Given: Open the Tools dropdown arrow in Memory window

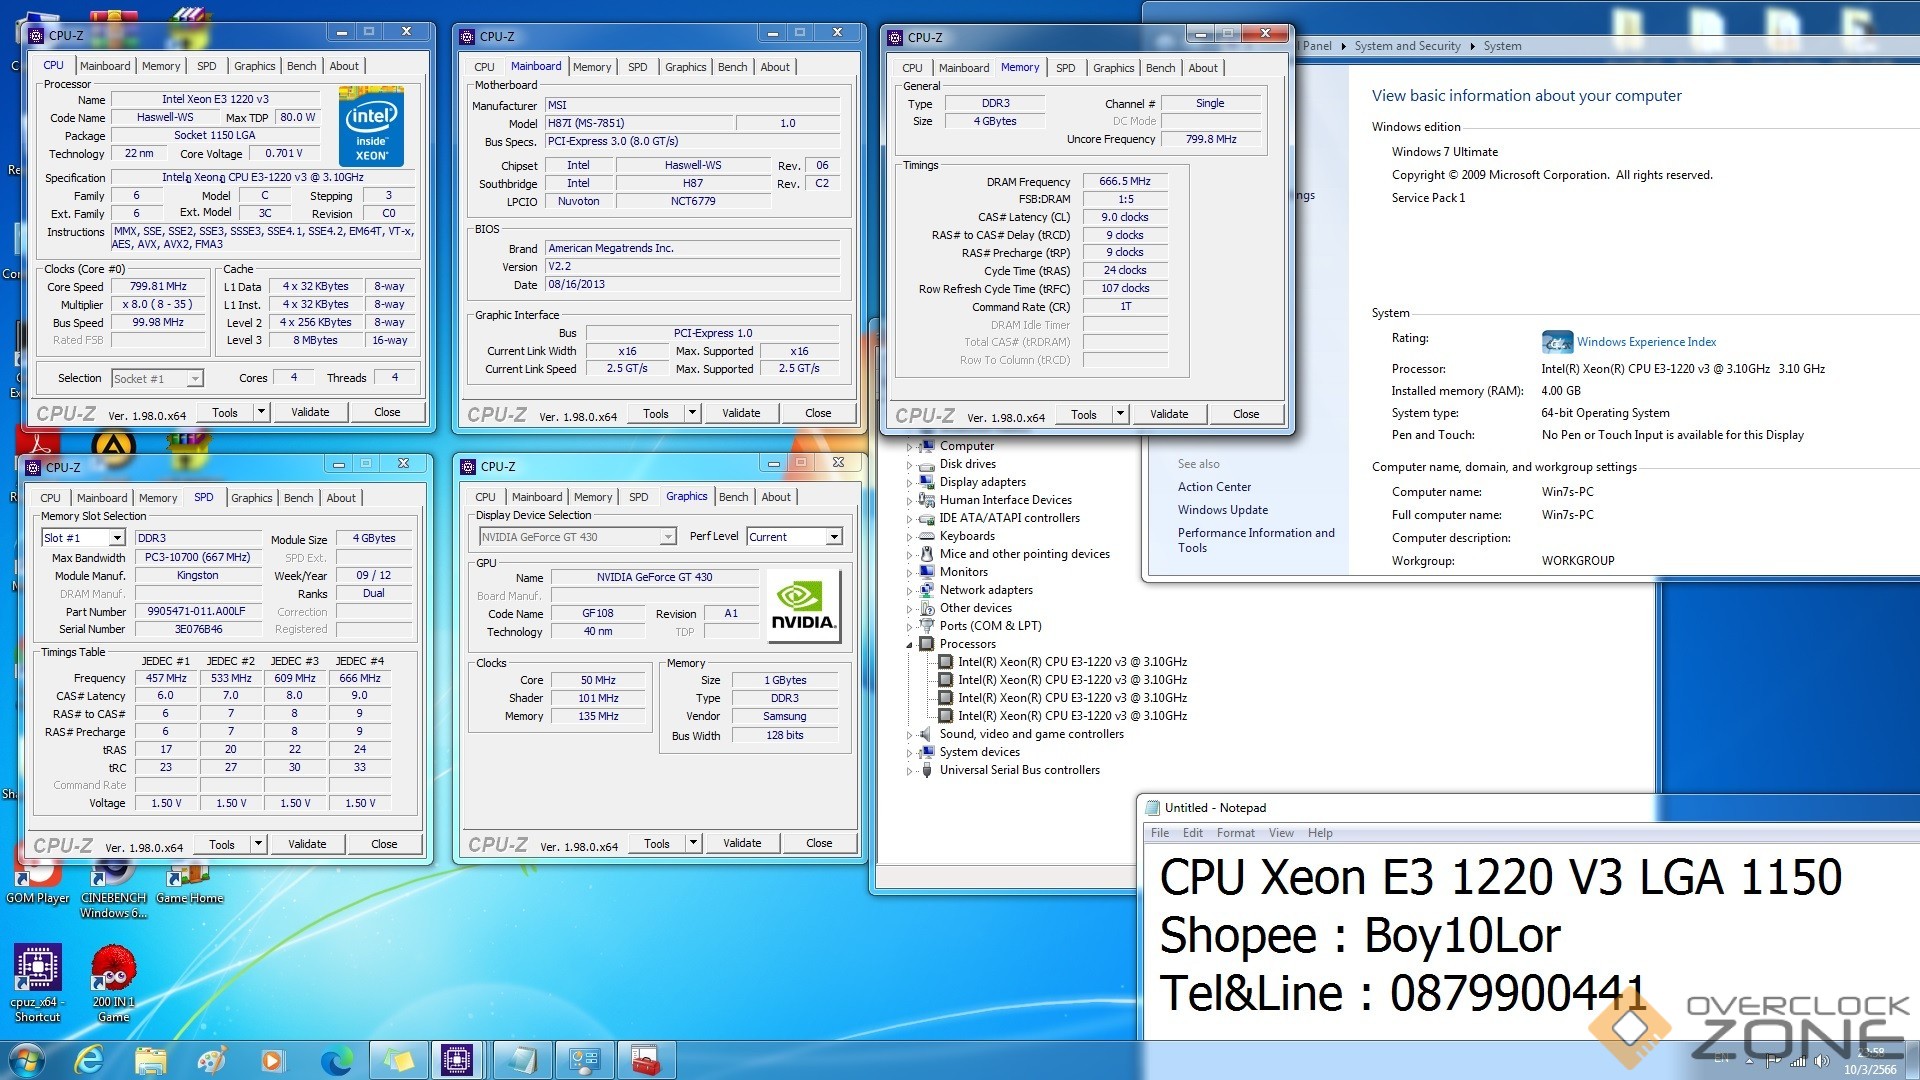Looking at the screenshot, I should click(1120, 414).
